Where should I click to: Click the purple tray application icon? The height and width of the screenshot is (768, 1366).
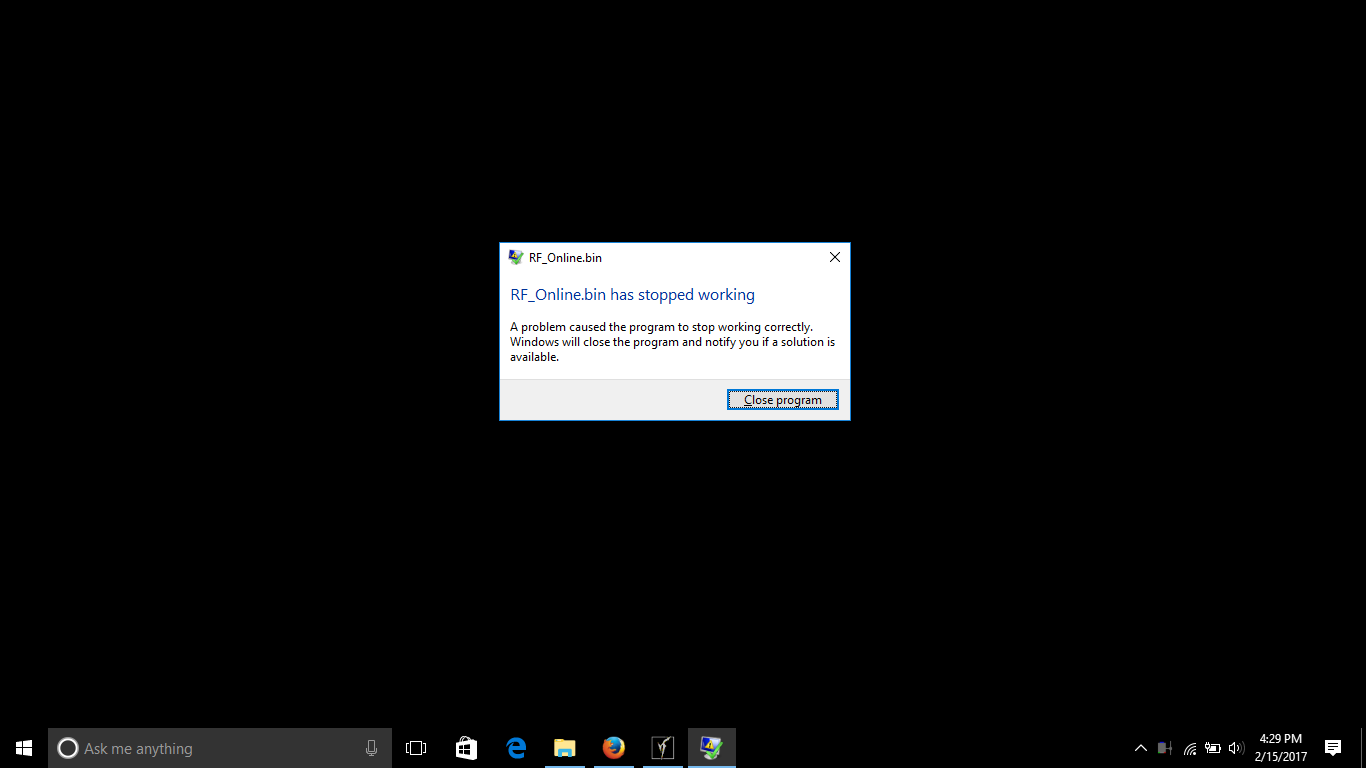tap(1165, 748)
